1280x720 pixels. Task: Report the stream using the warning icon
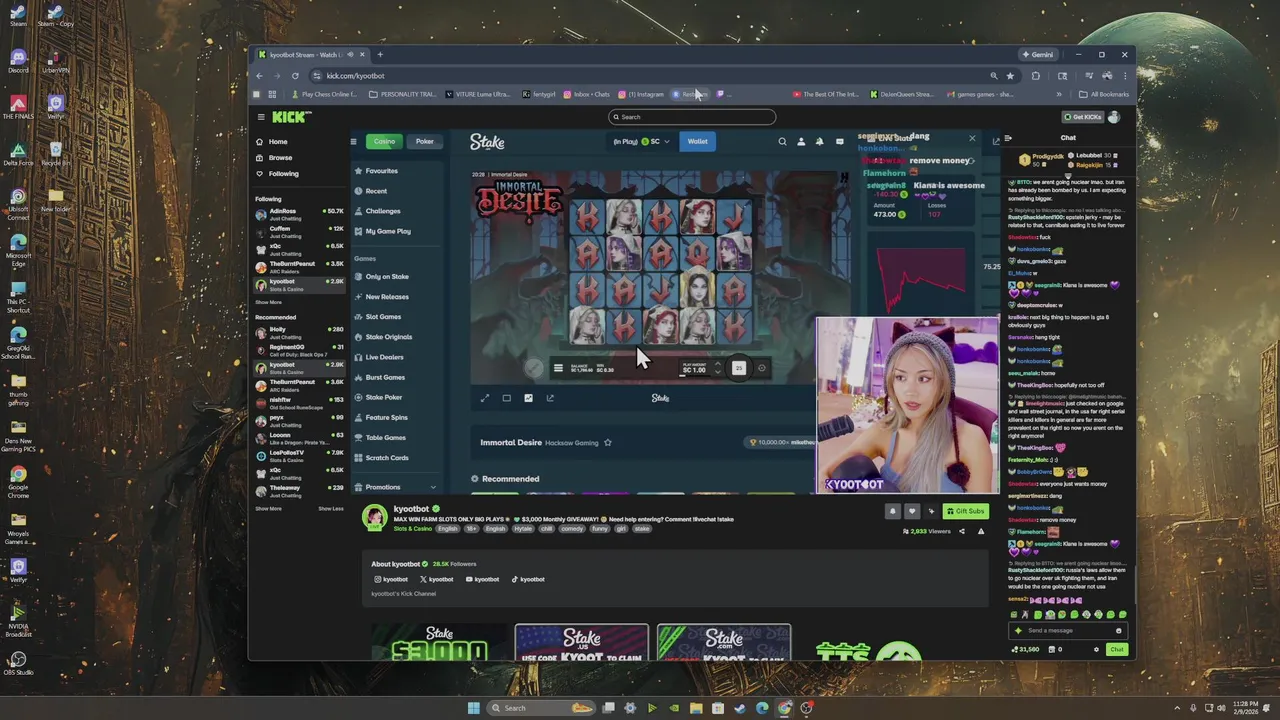(x=981, y=531)
